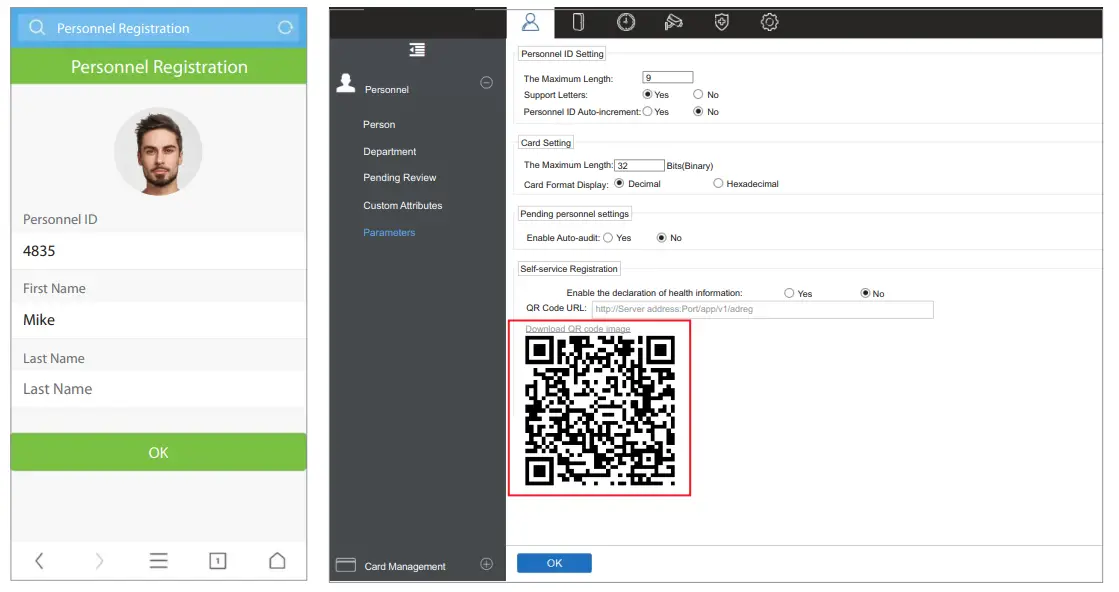Open the video camera module icon
This screenshot has height=592, width=1119.
point(673,22)
